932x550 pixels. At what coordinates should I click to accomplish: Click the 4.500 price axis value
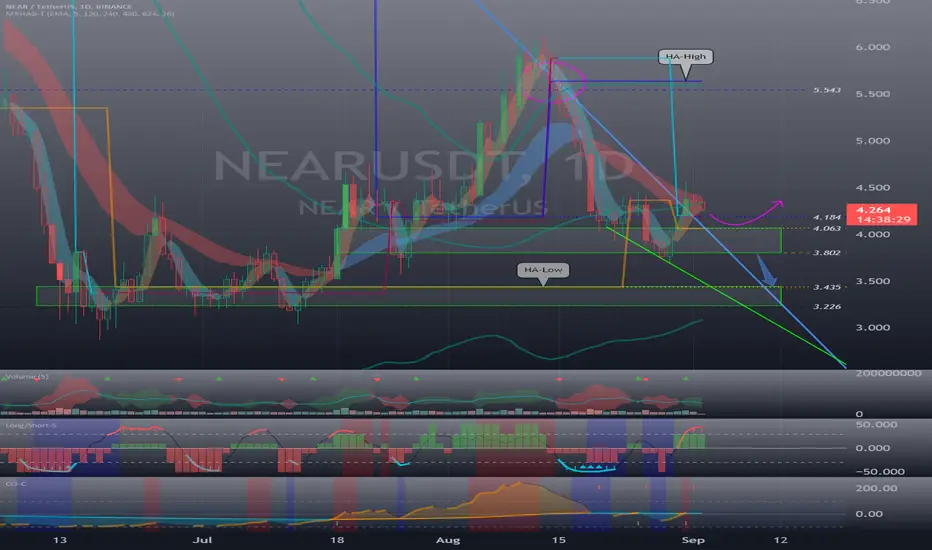pyautogui.click(x=873, y=187)
